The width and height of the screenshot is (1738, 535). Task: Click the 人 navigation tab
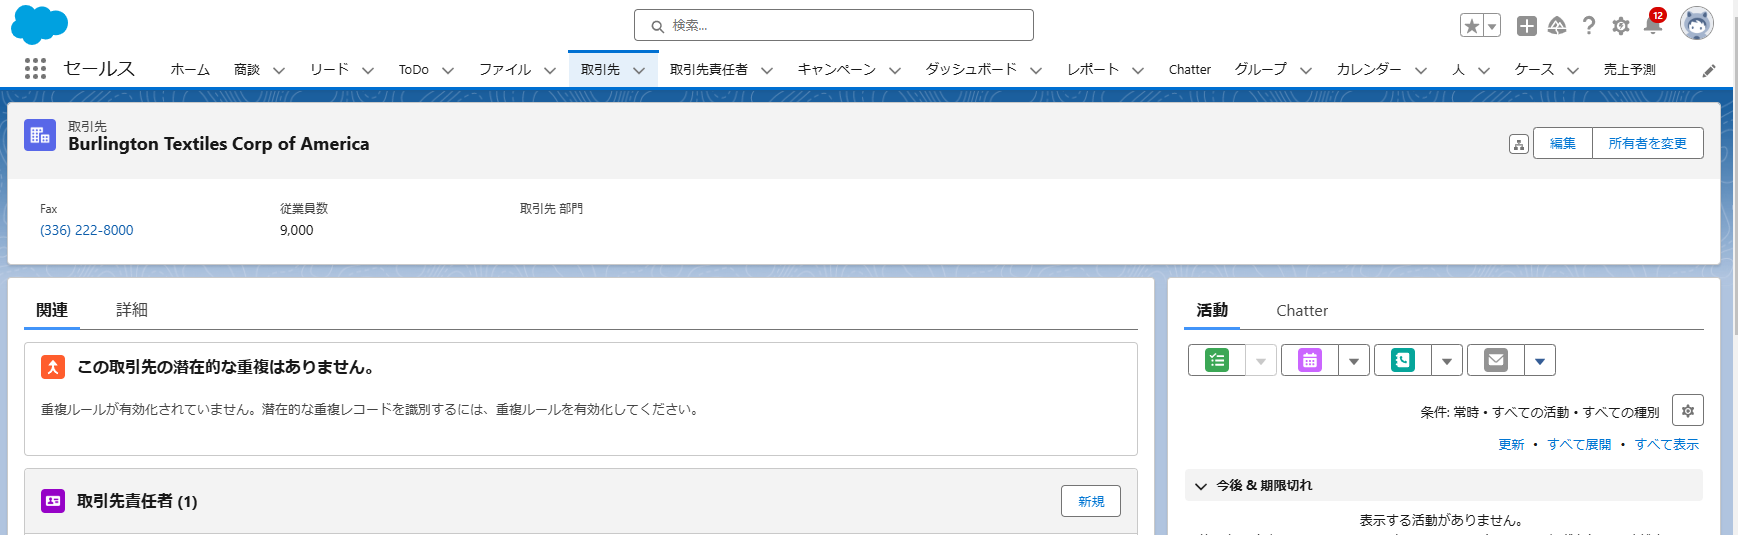[x=1458, y=69]
